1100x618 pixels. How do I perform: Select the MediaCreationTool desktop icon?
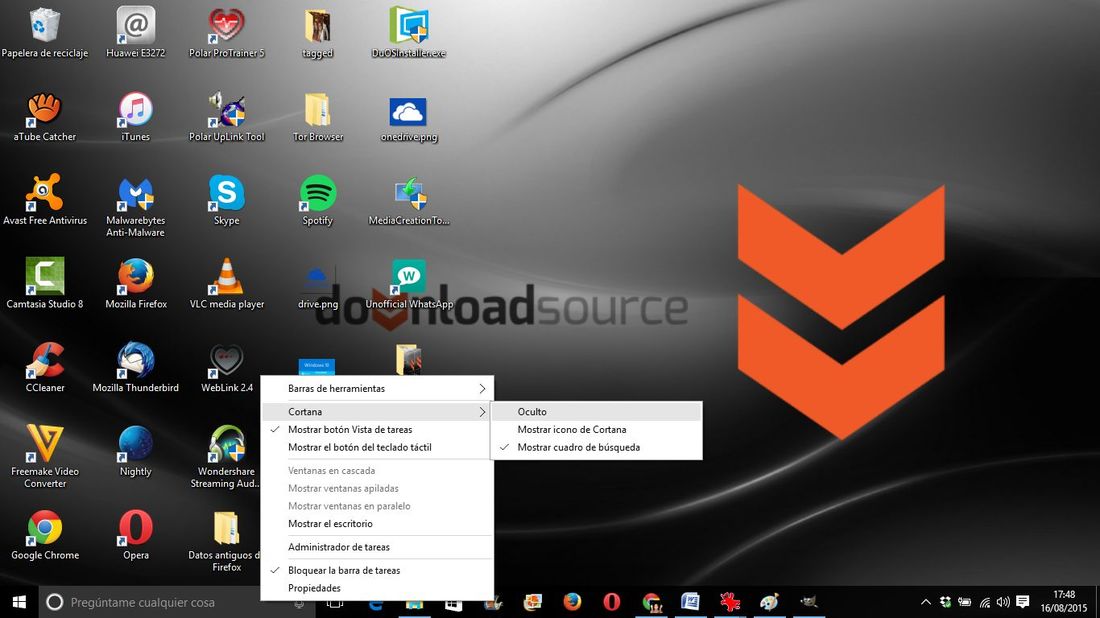pyautogui.click(x=409, y=200)
